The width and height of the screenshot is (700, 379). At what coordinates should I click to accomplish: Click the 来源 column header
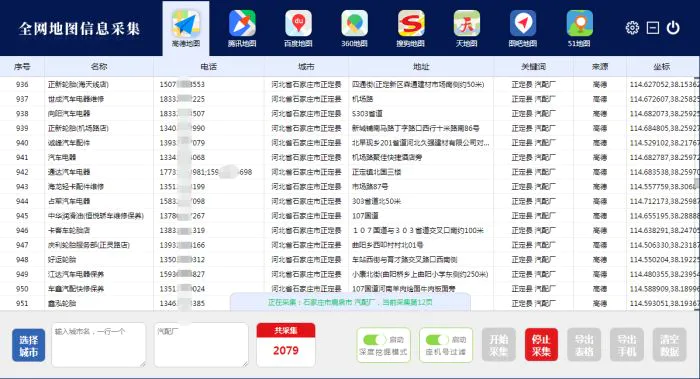(x=600, y=67)
